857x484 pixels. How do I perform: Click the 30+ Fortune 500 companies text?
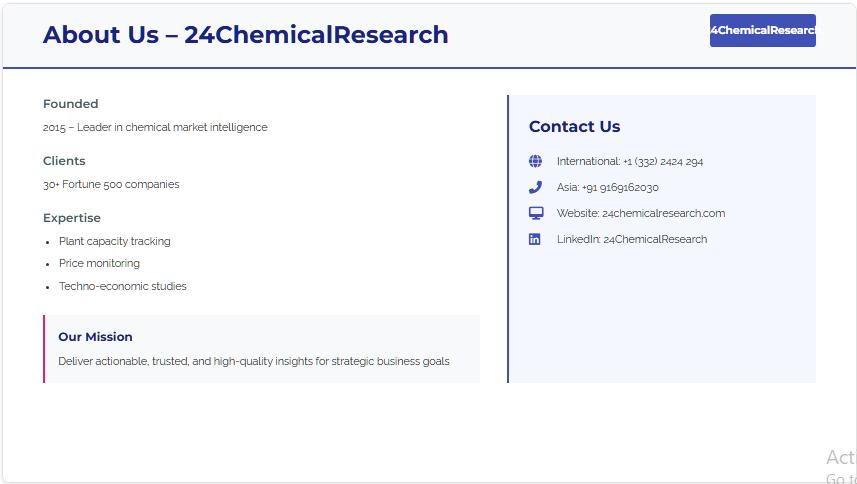[111, 185]
